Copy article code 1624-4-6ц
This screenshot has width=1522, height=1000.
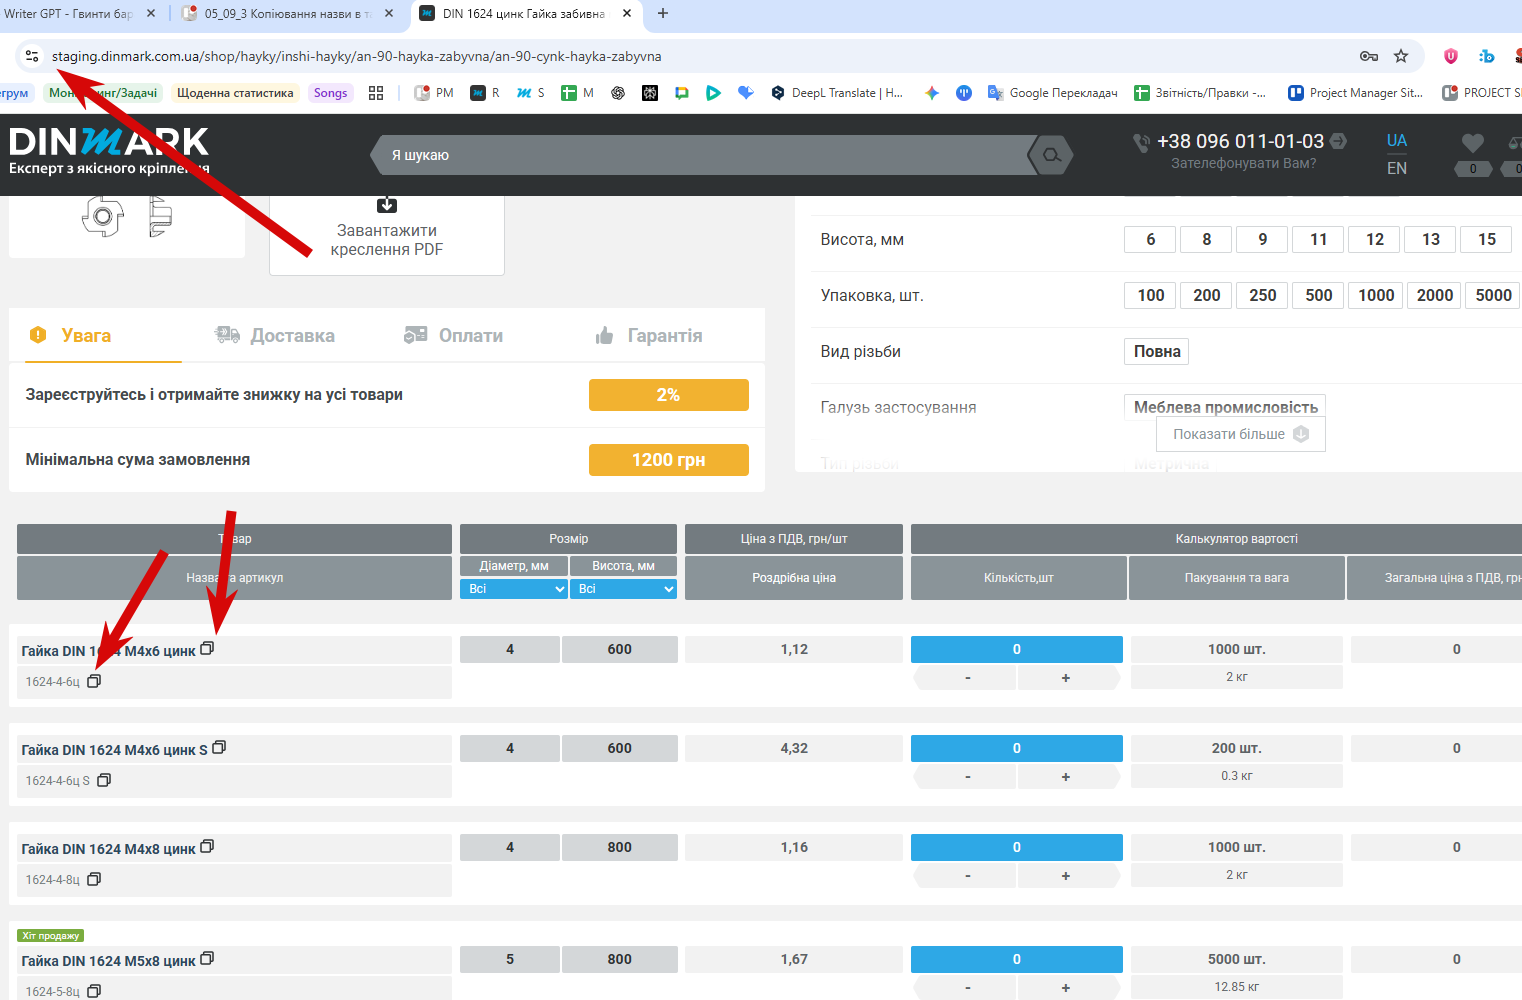click(x=94, y=681)
